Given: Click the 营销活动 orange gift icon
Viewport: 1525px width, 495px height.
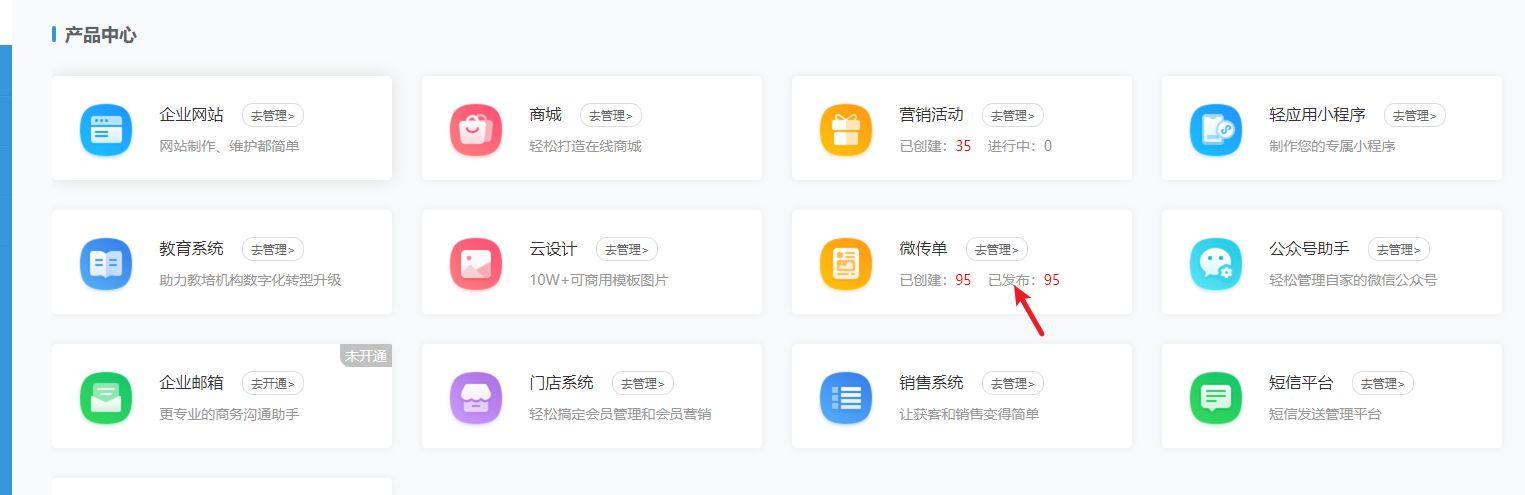Looking at the screenshot, I should click(x=846, y=130).
